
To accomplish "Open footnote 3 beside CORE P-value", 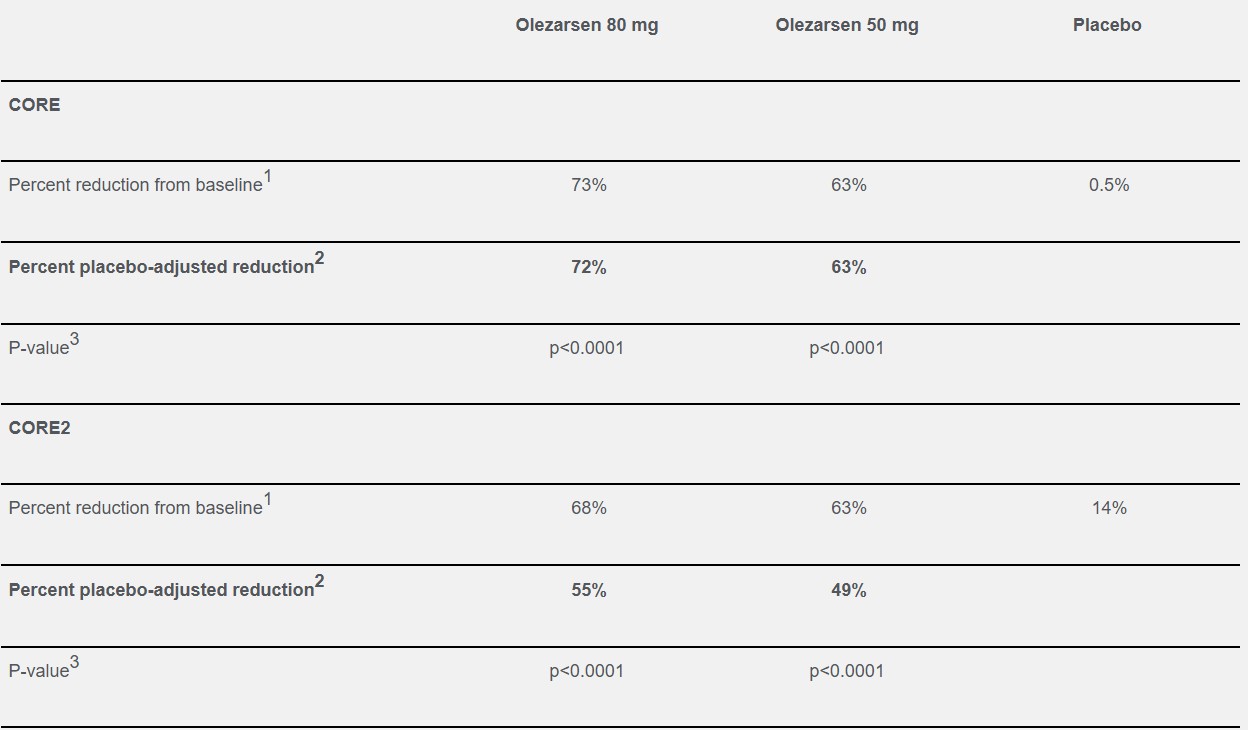I will click(75, 340).
